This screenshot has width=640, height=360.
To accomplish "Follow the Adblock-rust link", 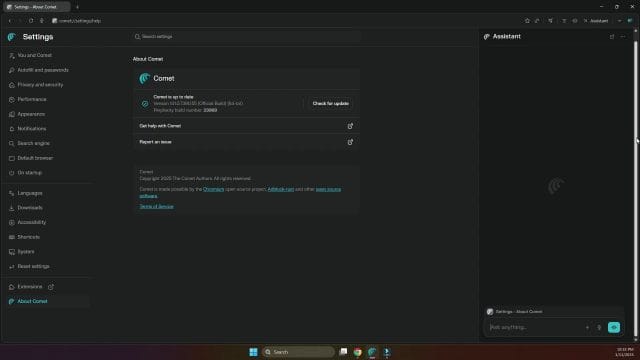I will click(x=280, y=189).
